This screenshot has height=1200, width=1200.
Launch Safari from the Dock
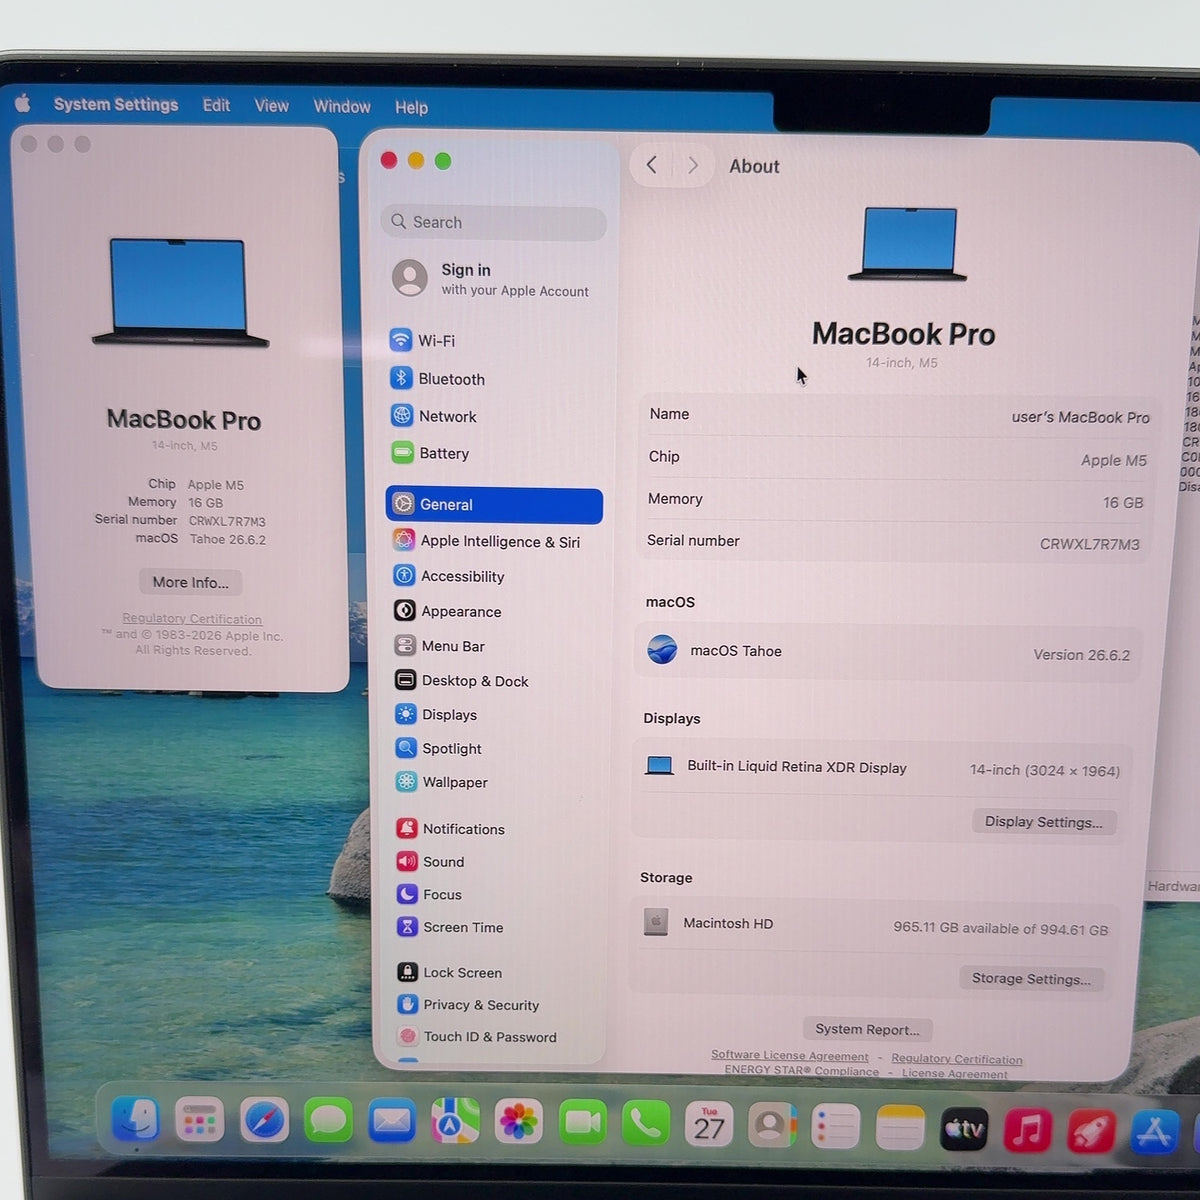pyautogui.click(x=264, y=1122)
